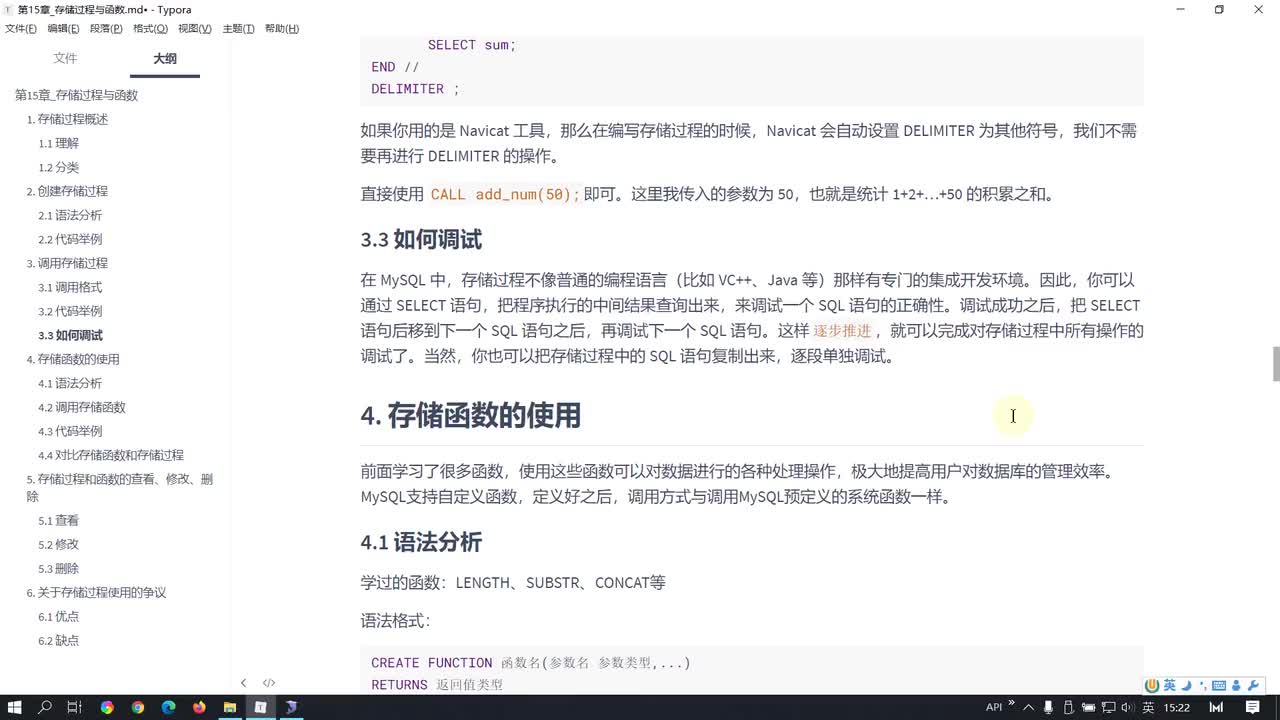The height and width of the screenshot is (720, 1280).
Task: Jump to outline item 5.1 查看
Action: click(x=58, y=520)
